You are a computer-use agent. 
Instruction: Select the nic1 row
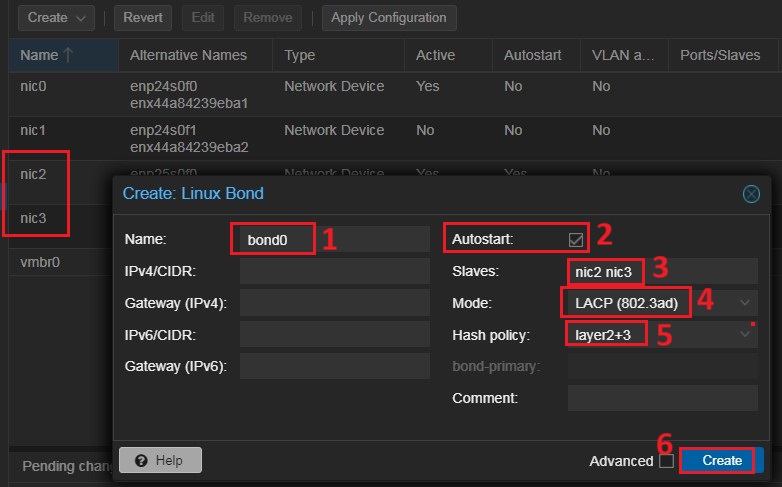tap(395, 138)
